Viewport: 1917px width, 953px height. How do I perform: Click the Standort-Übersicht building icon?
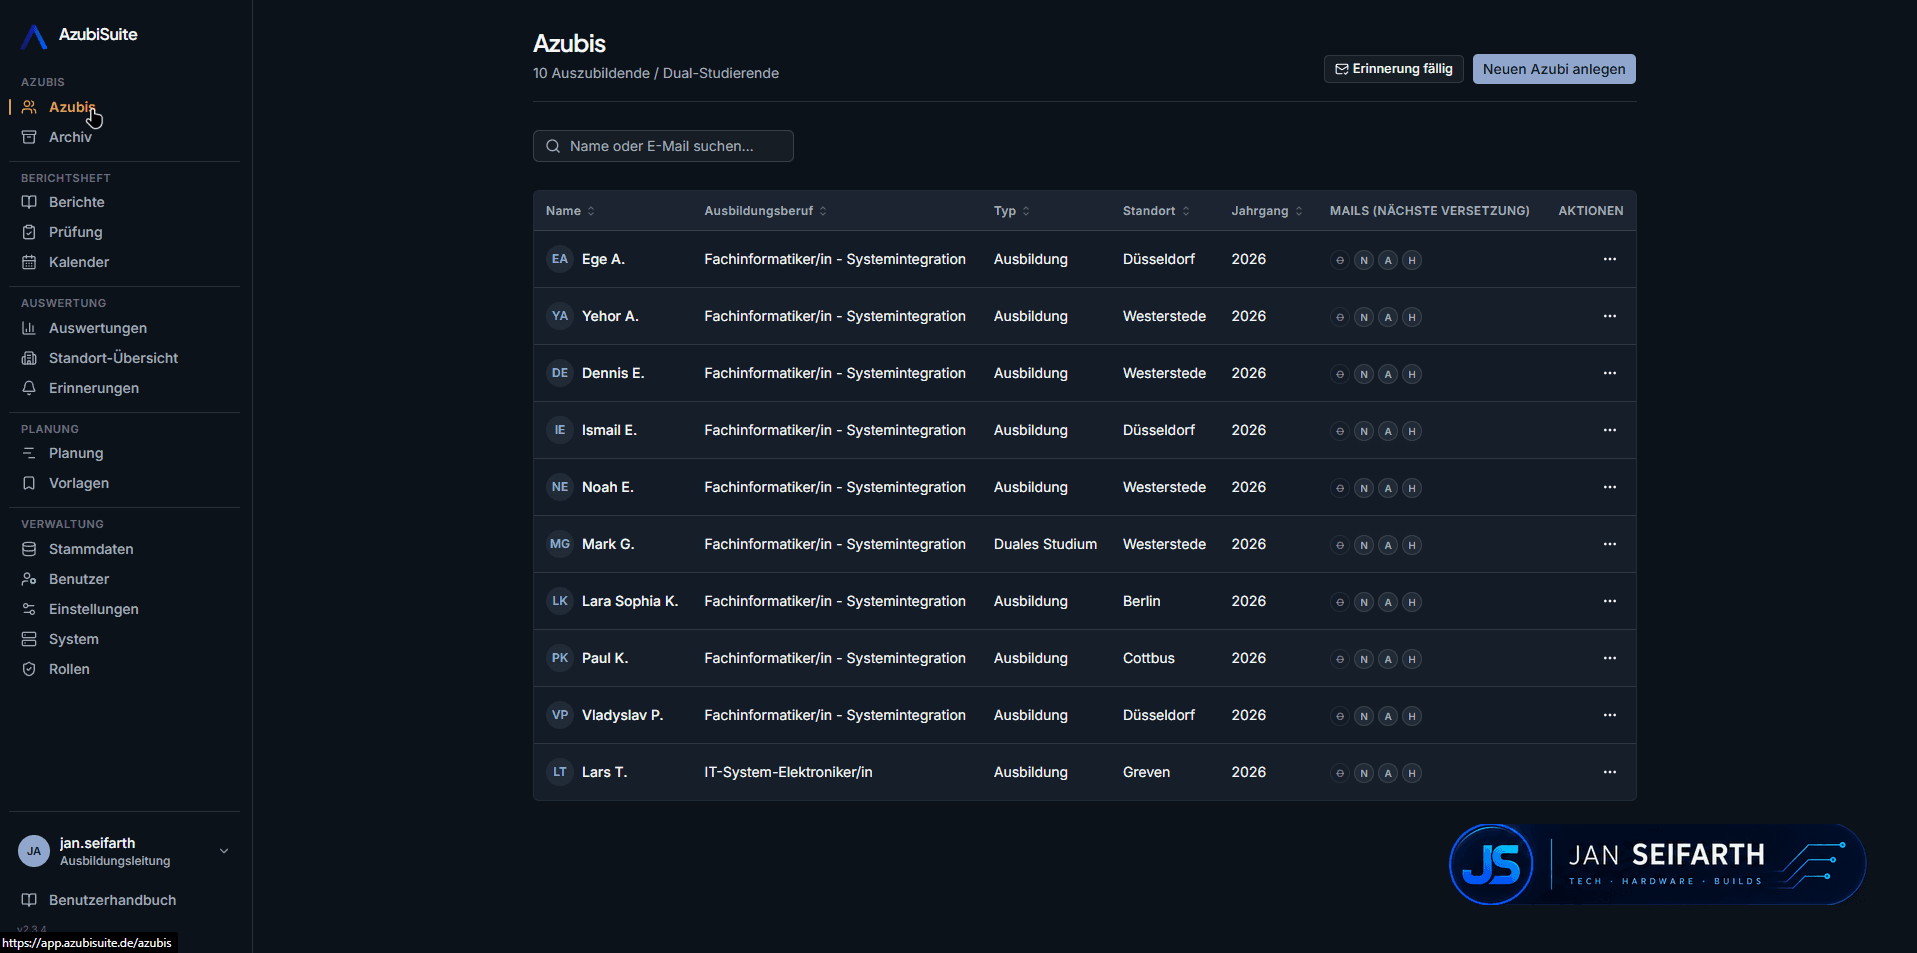[29, 358]
